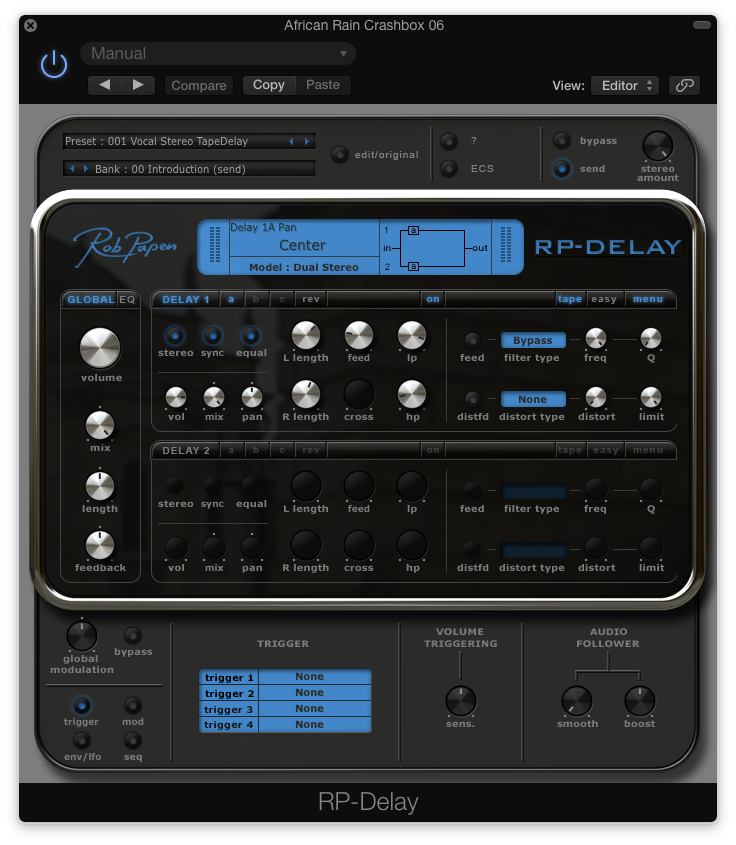
Task: Open the Delay 1 menu
Action: 648,299
